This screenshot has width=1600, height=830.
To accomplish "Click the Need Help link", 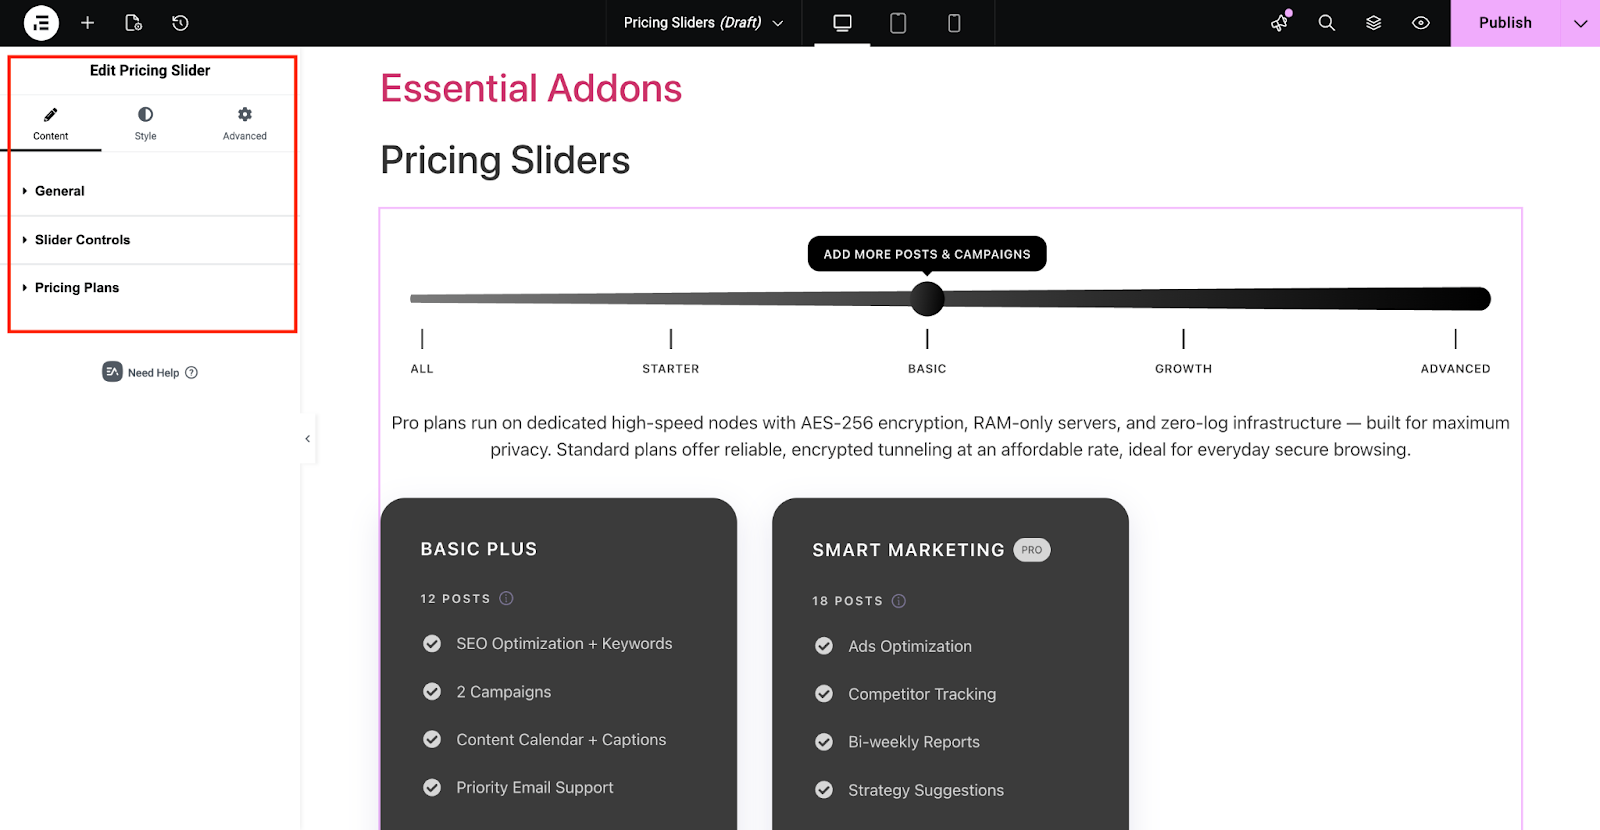I will pyautogui.click(x=152, y=372).
